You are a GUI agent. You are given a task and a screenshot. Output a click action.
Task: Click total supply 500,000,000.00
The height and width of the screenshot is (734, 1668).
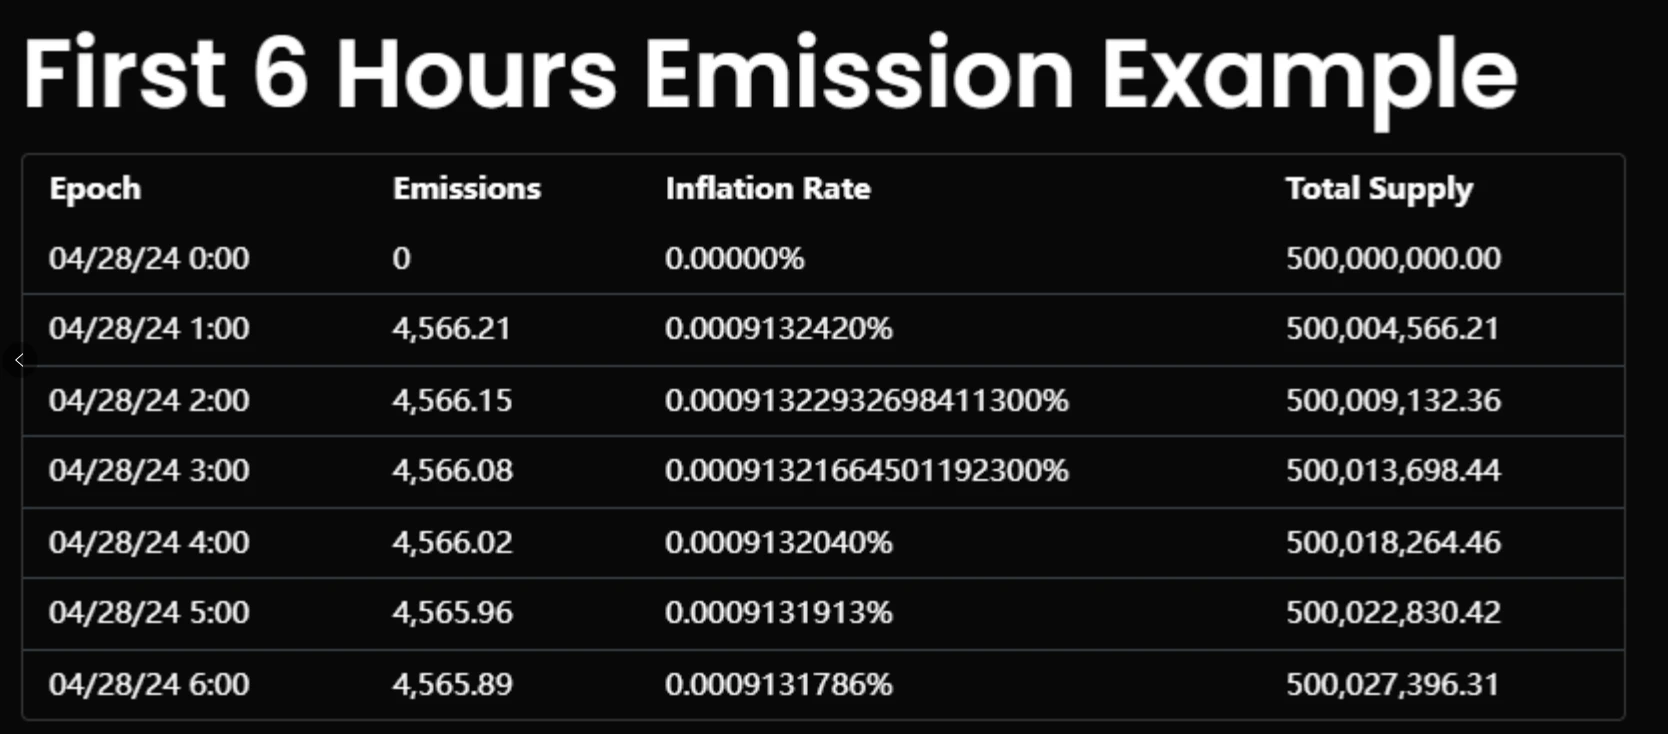1392,259
